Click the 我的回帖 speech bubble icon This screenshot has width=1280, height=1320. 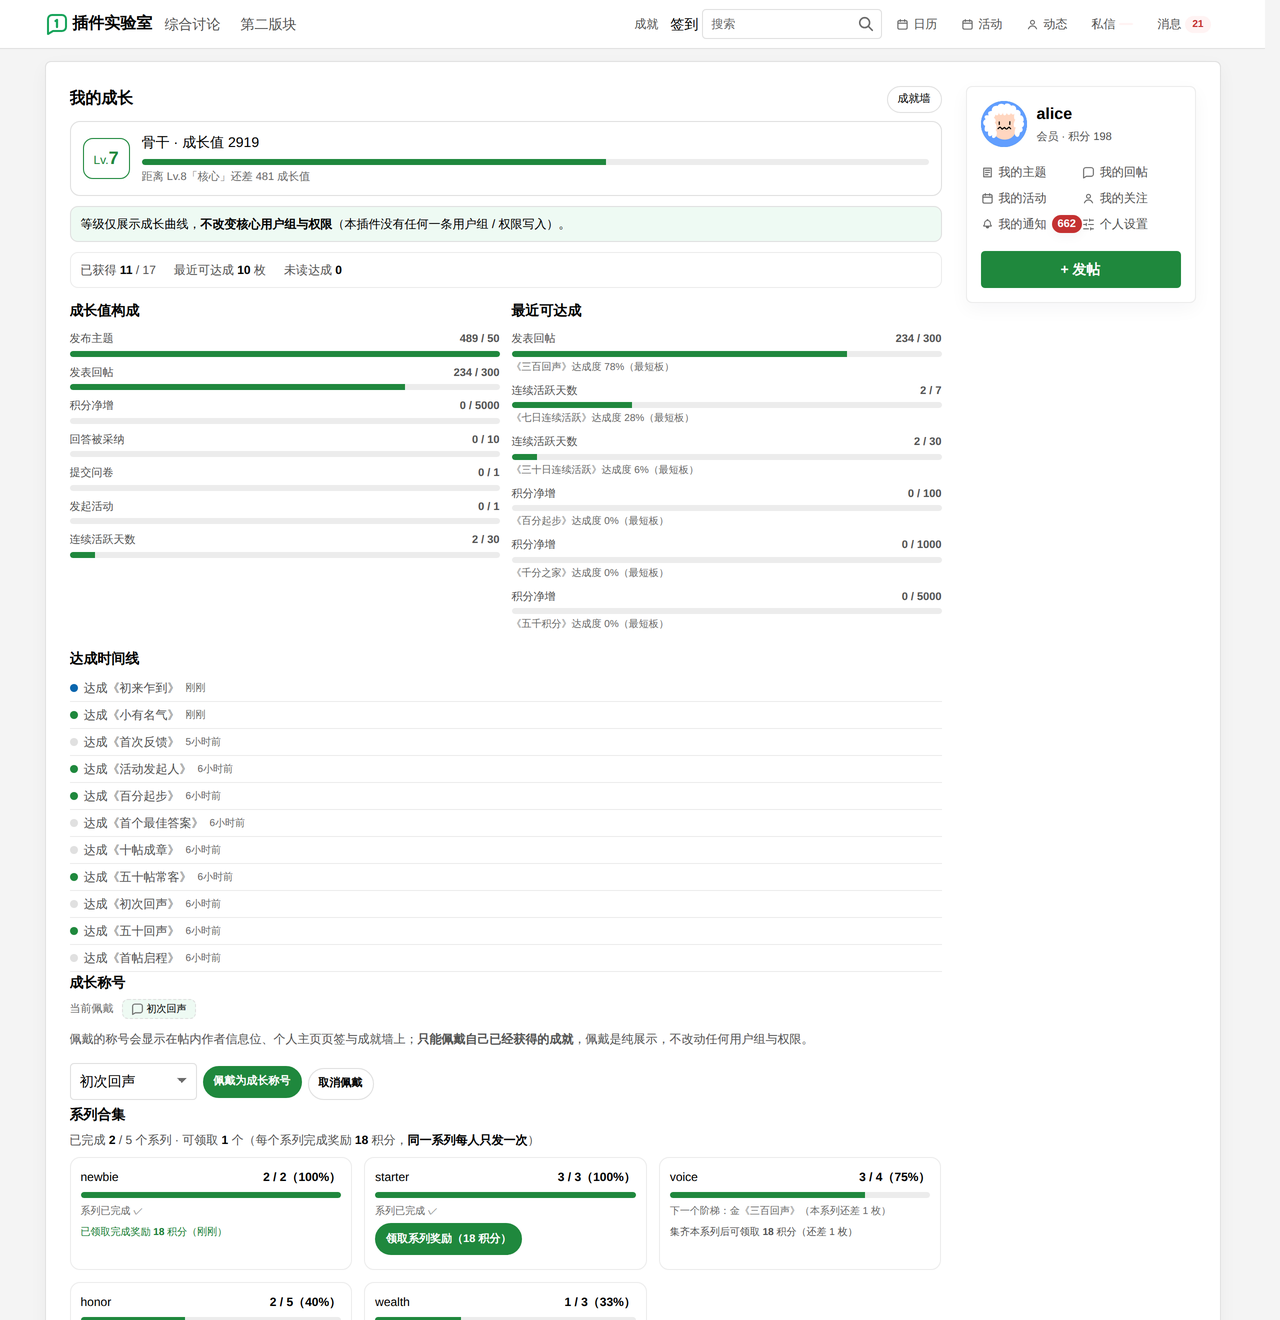tap(1089, 173)
